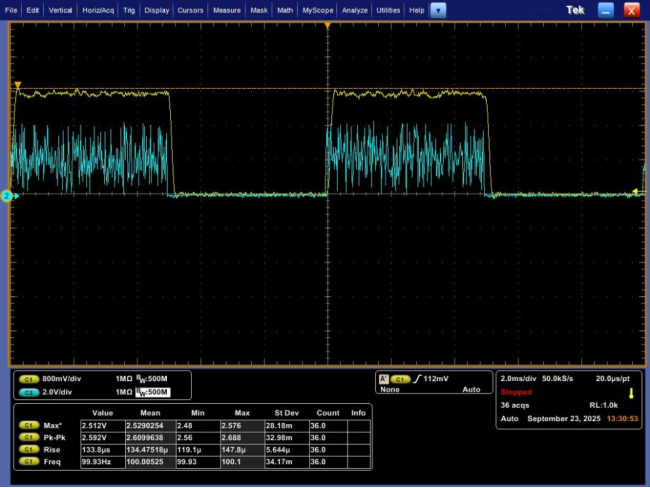Click the Count column header
The image size is (650, 488).
pos(328,413)
